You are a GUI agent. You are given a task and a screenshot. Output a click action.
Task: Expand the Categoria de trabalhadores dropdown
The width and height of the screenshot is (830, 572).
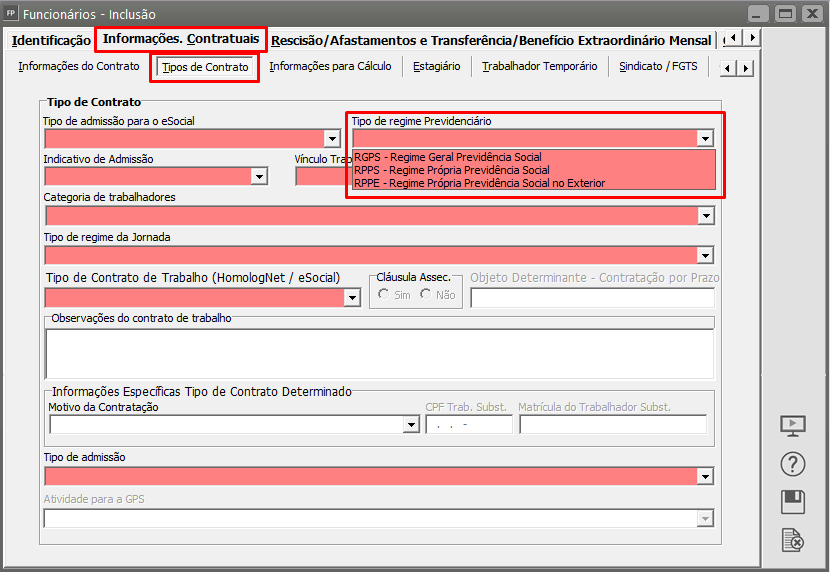(x=705, y=216)
